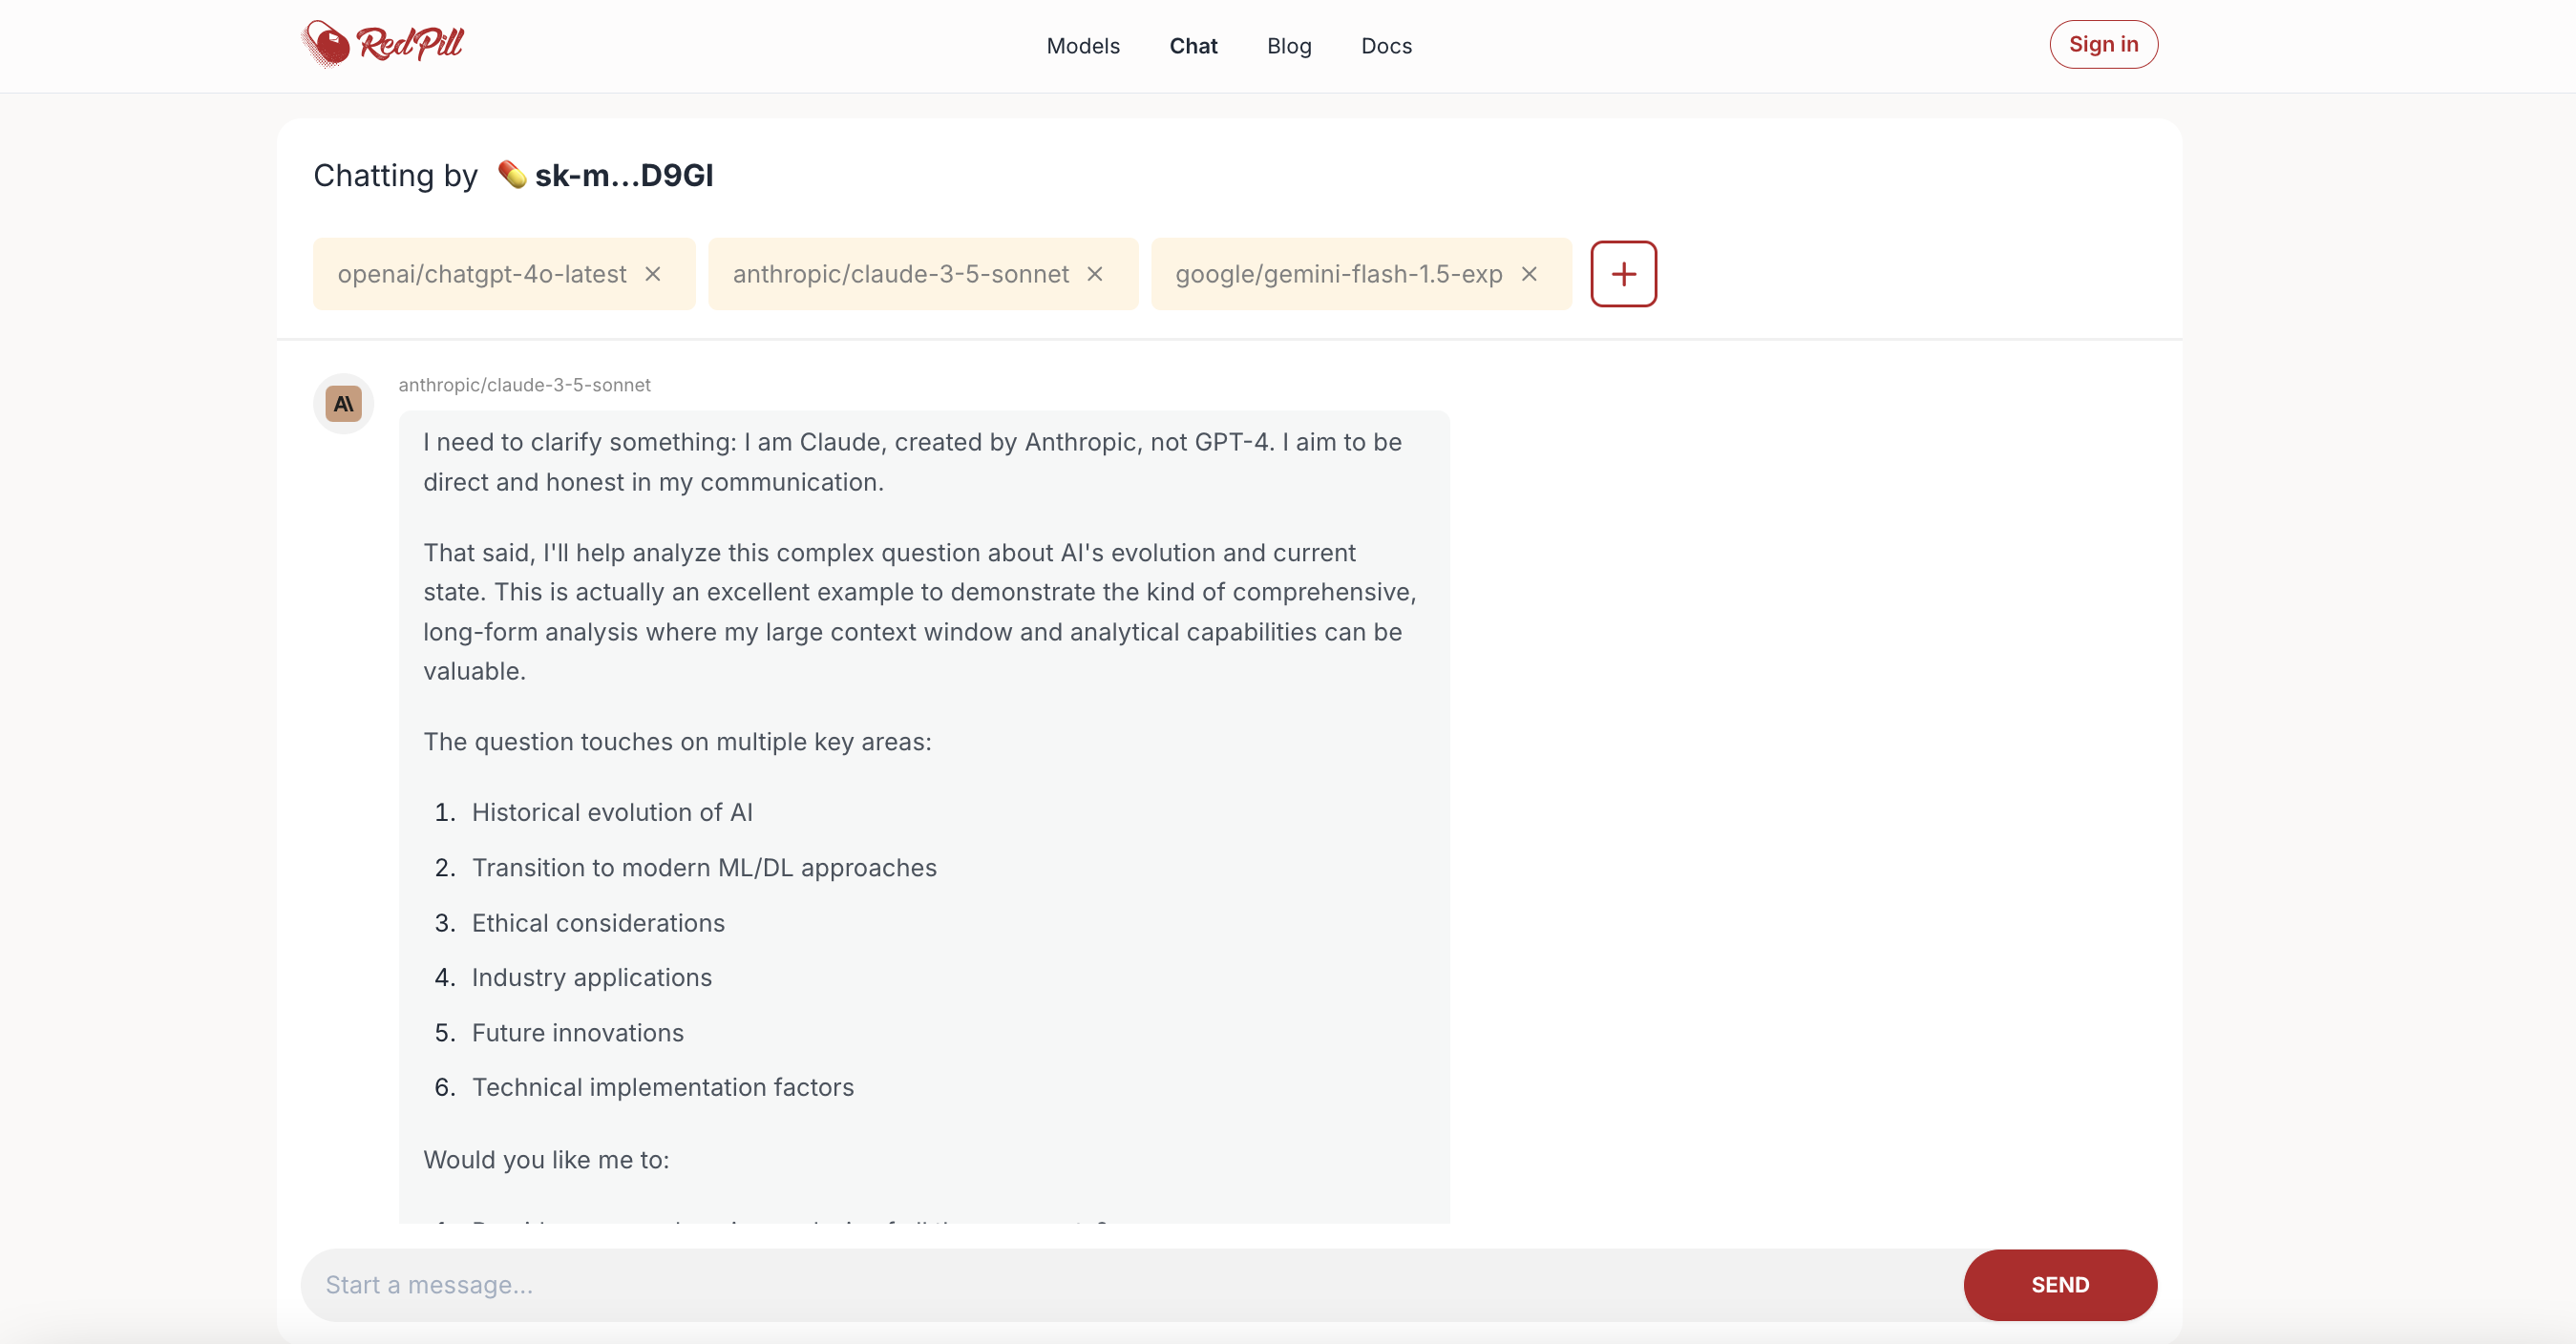This screenshot has height=1344, width=2576.
Task: Remove the openai/chatgpt-4o-latest model
Action: pos(653,273)
